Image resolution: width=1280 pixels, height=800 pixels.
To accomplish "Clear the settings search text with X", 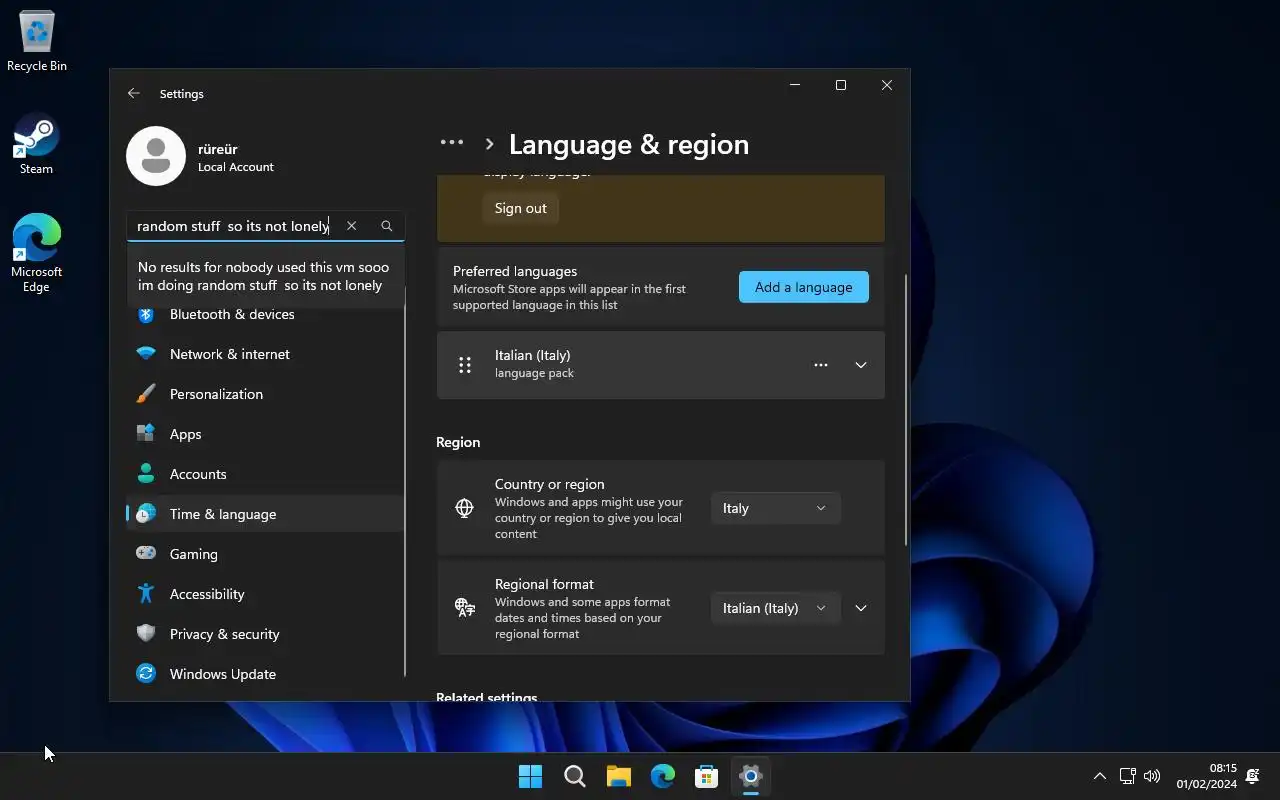I will pyautogui.click(x=351, y=226).
